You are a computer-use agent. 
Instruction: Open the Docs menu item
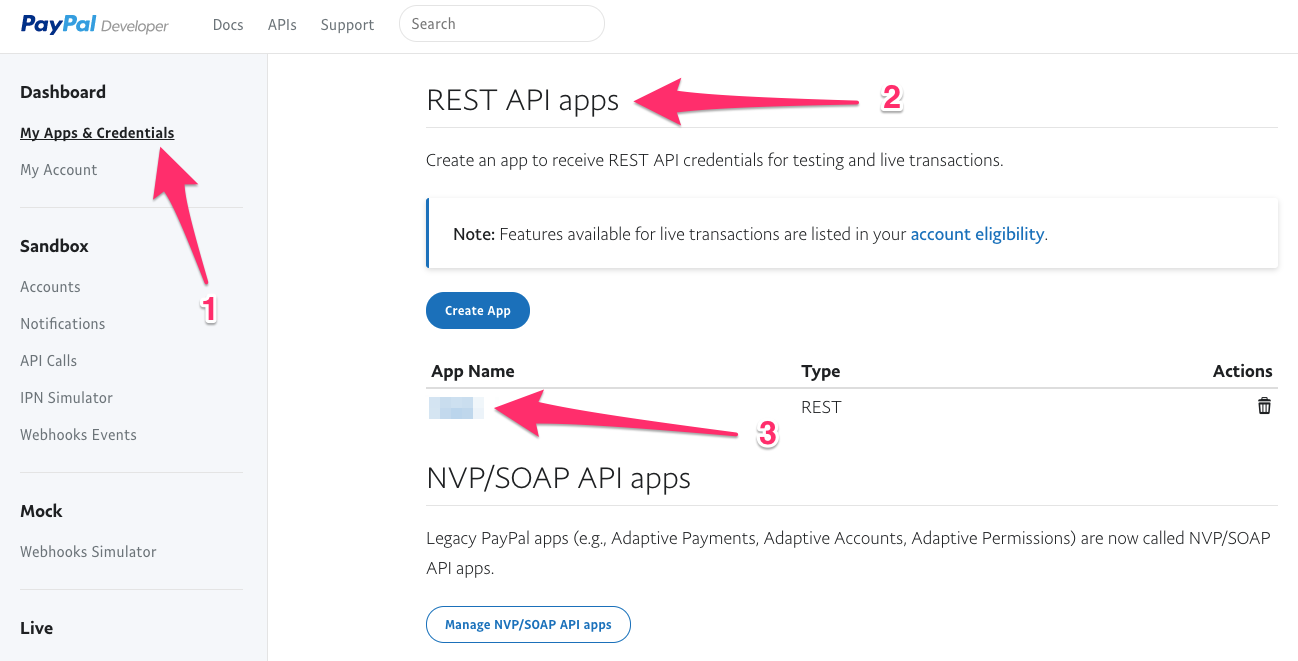(x=228, y=24)
